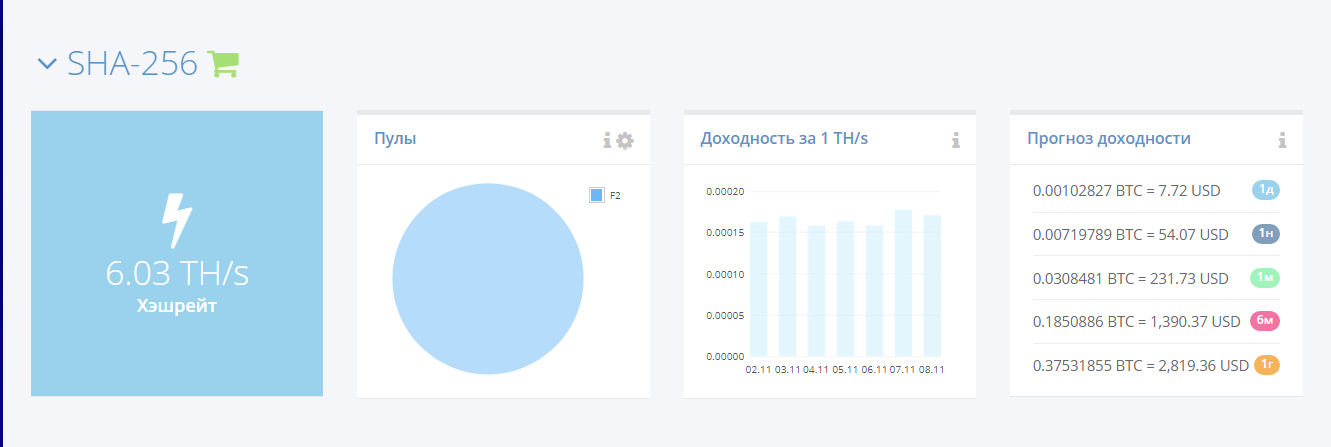Click the 02.11 bar in profitability chart
Viewport: 1331px width, 447px height.
759,289
